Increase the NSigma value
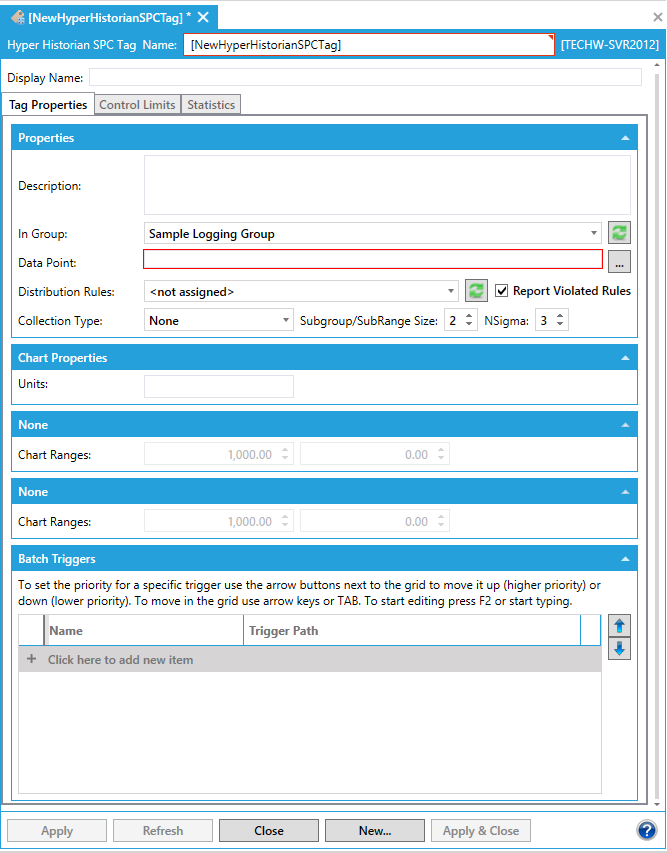The image size is (667, 853). click(561, 316)
